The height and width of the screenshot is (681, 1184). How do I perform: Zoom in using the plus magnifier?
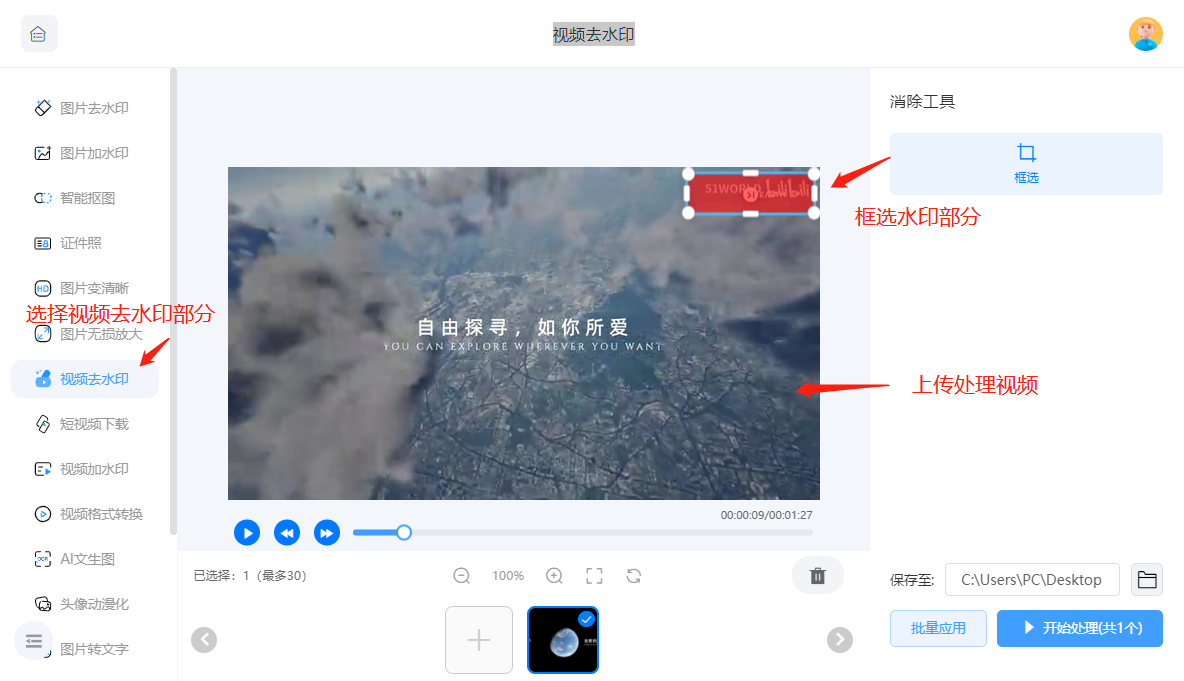pyautogui.click(x=554, y=576)
